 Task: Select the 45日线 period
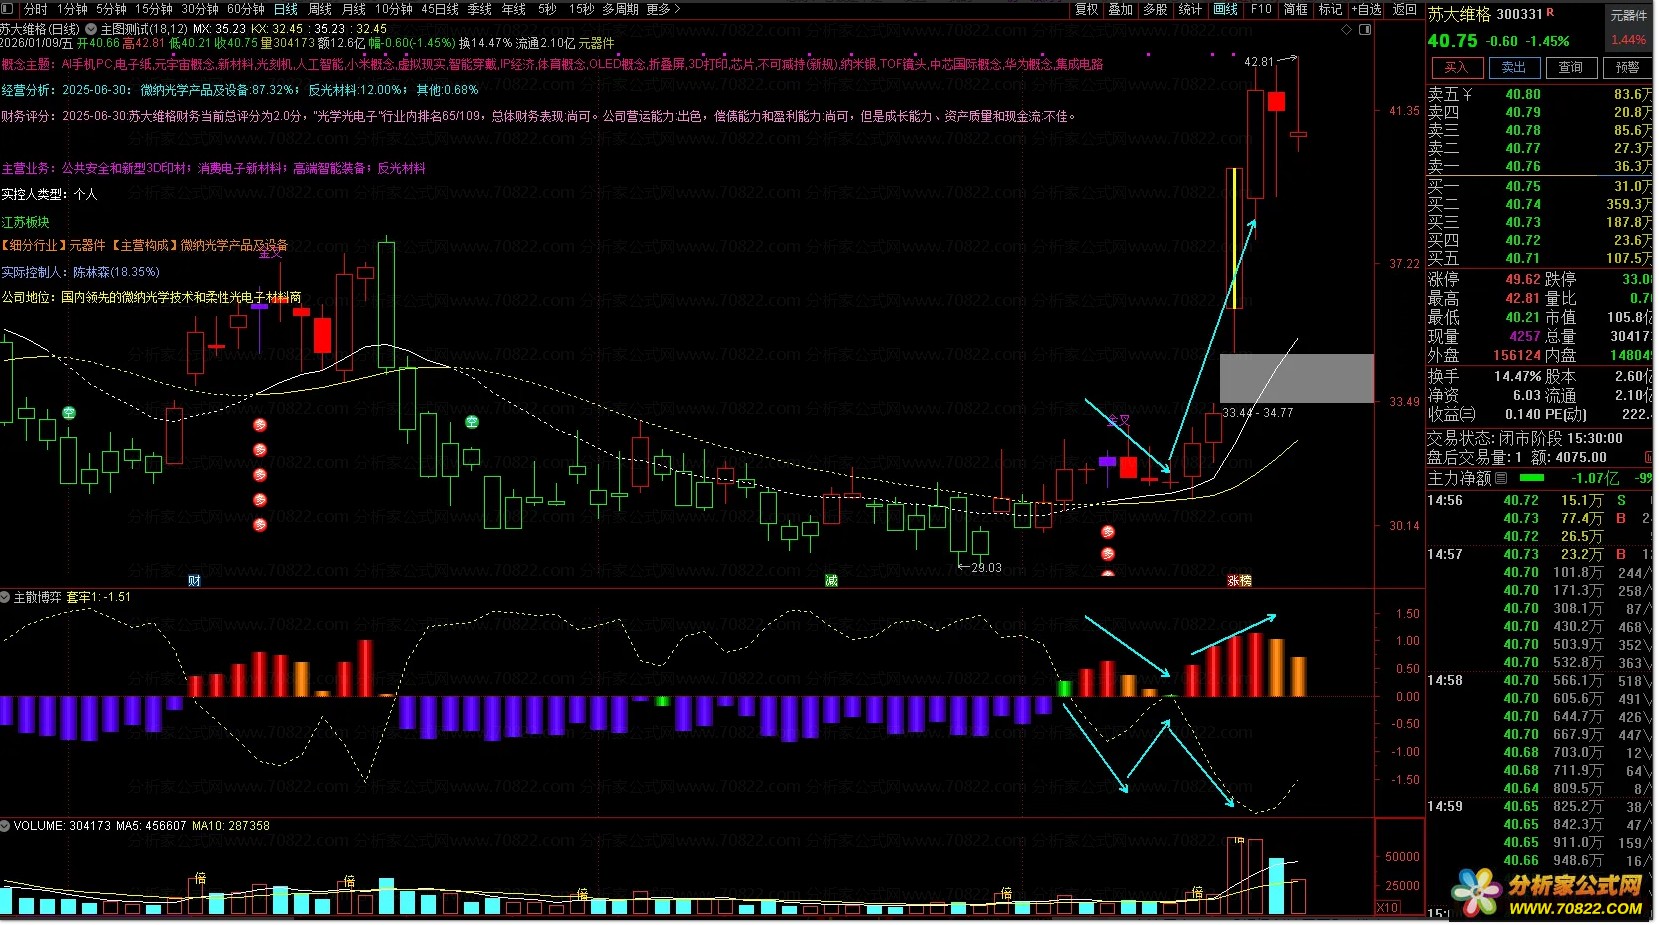440,9
